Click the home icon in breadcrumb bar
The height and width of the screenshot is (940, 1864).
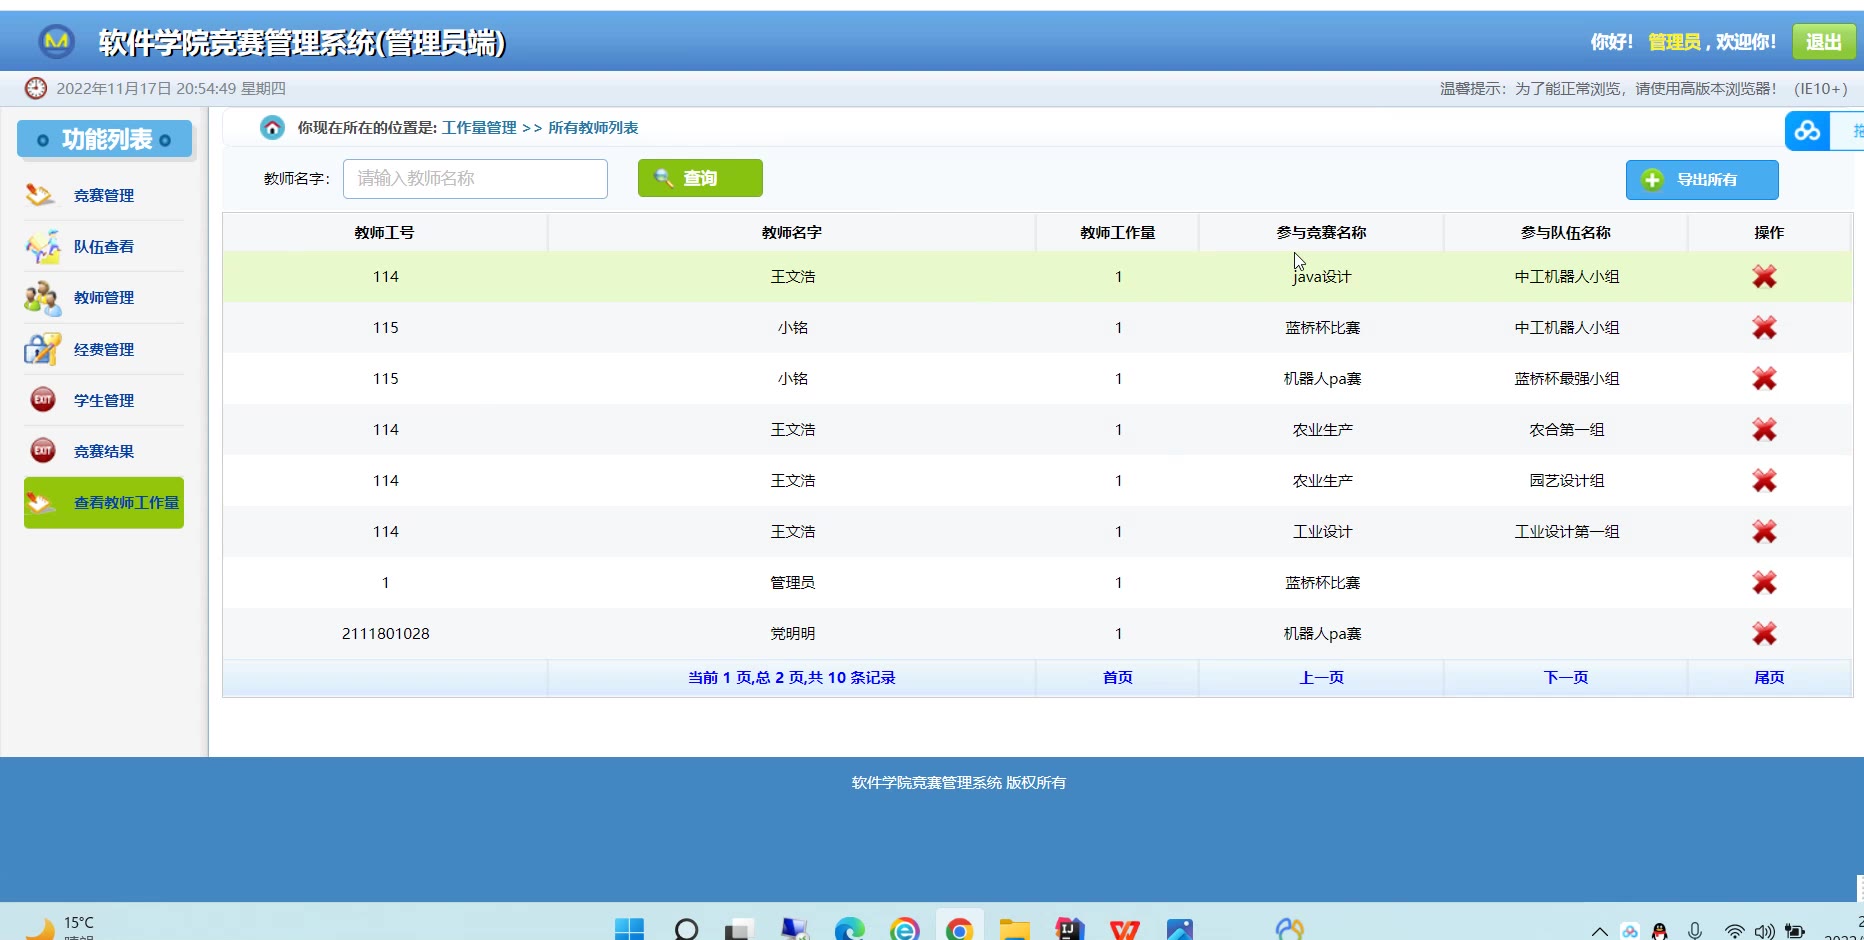[272, 128]
